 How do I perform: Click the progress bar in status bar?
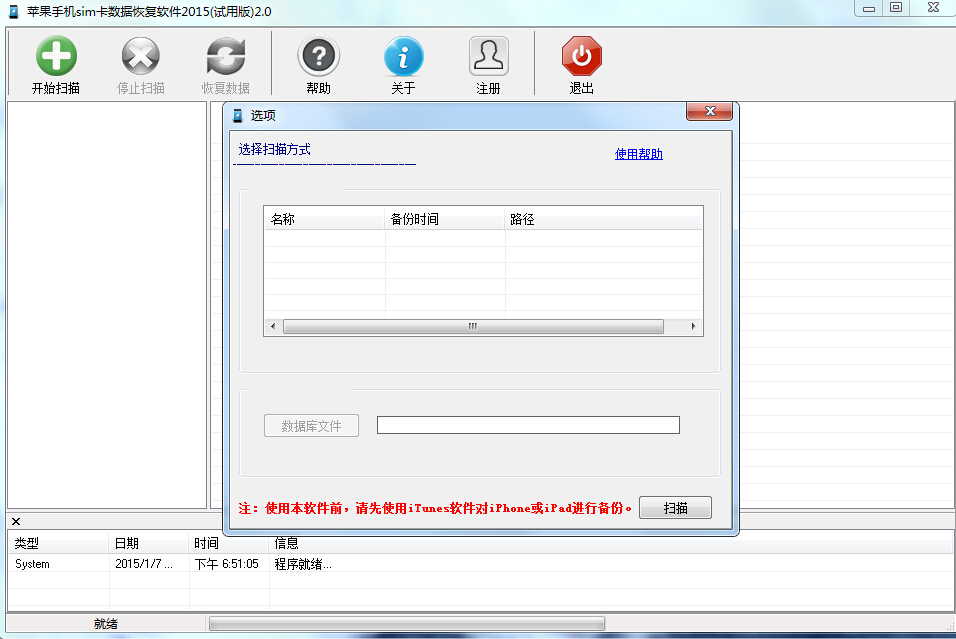tap(407, 623)
